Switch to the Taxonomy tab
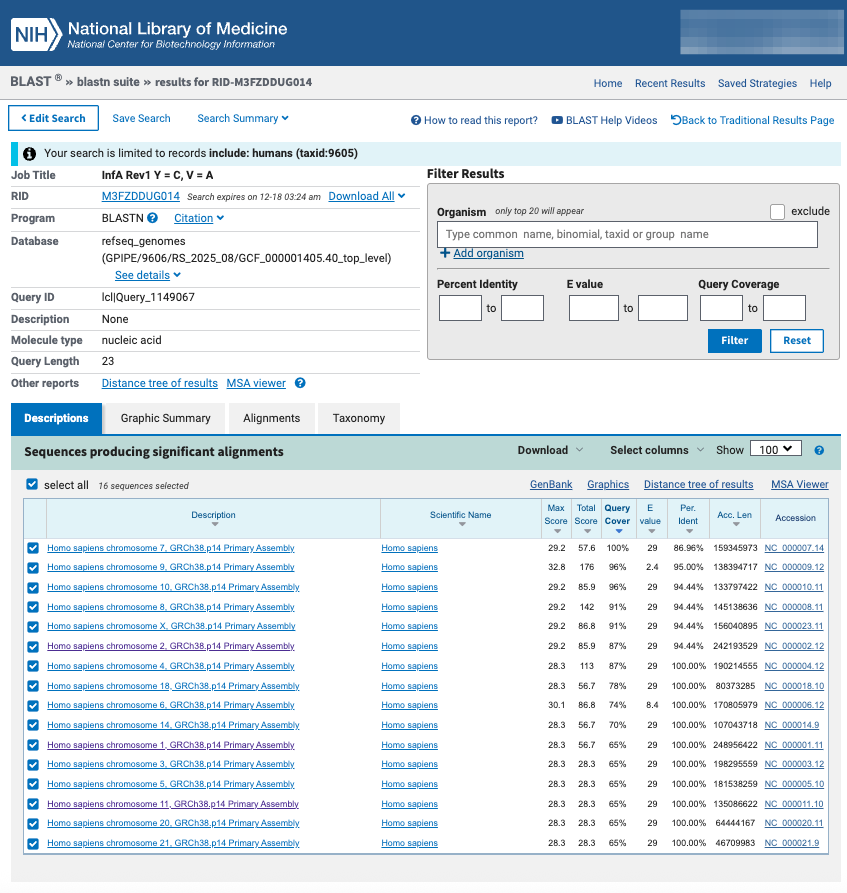 coord(359,418)
